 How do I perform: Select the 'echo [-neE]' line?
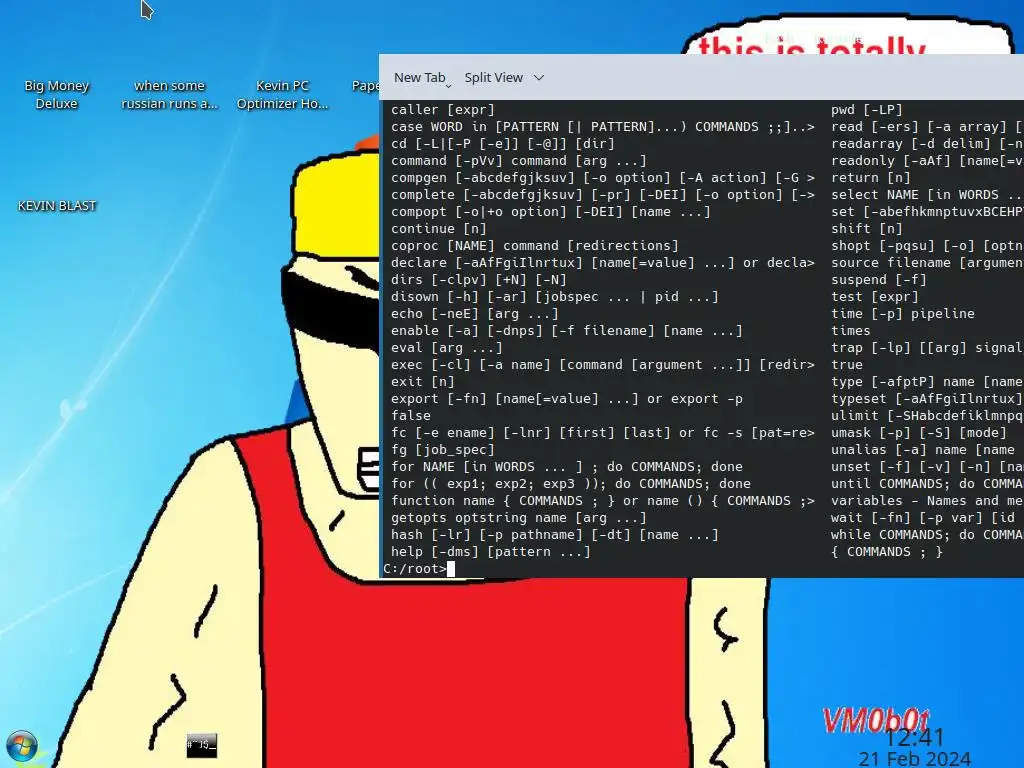[x=475, y=313]
